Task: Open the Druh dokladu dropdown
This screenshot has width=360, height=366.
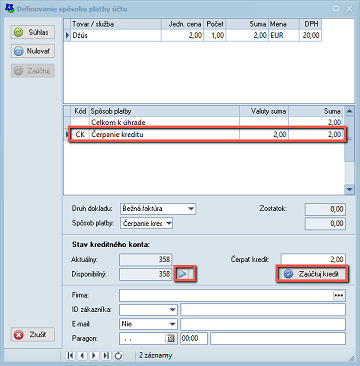Action: 191,209
